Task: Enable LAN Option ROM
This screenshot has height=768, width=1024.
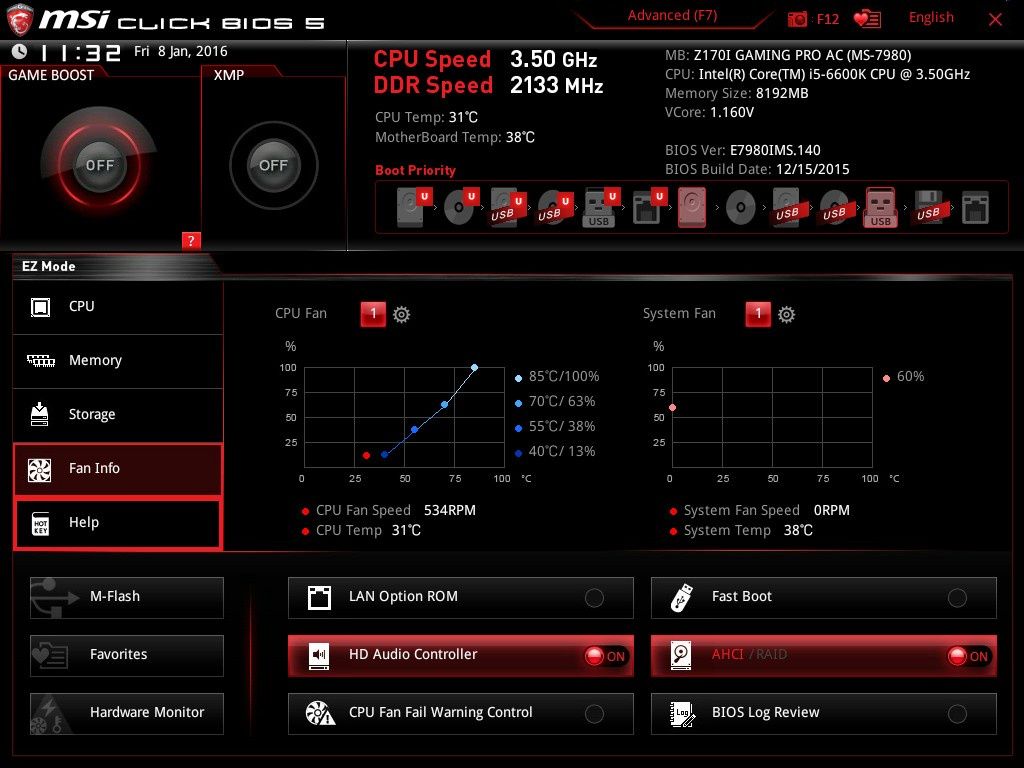Action: tap(460, 597)
